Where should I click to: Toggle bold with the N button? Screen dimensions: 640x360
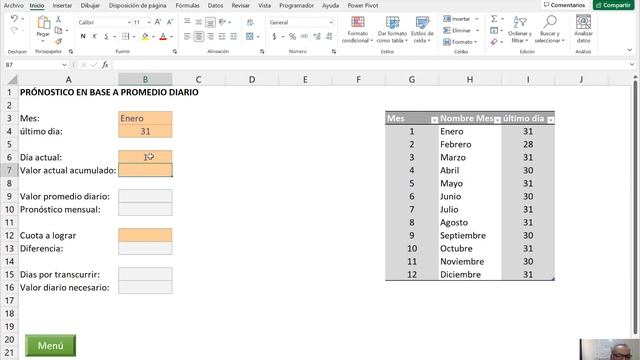tap(83, 37)
